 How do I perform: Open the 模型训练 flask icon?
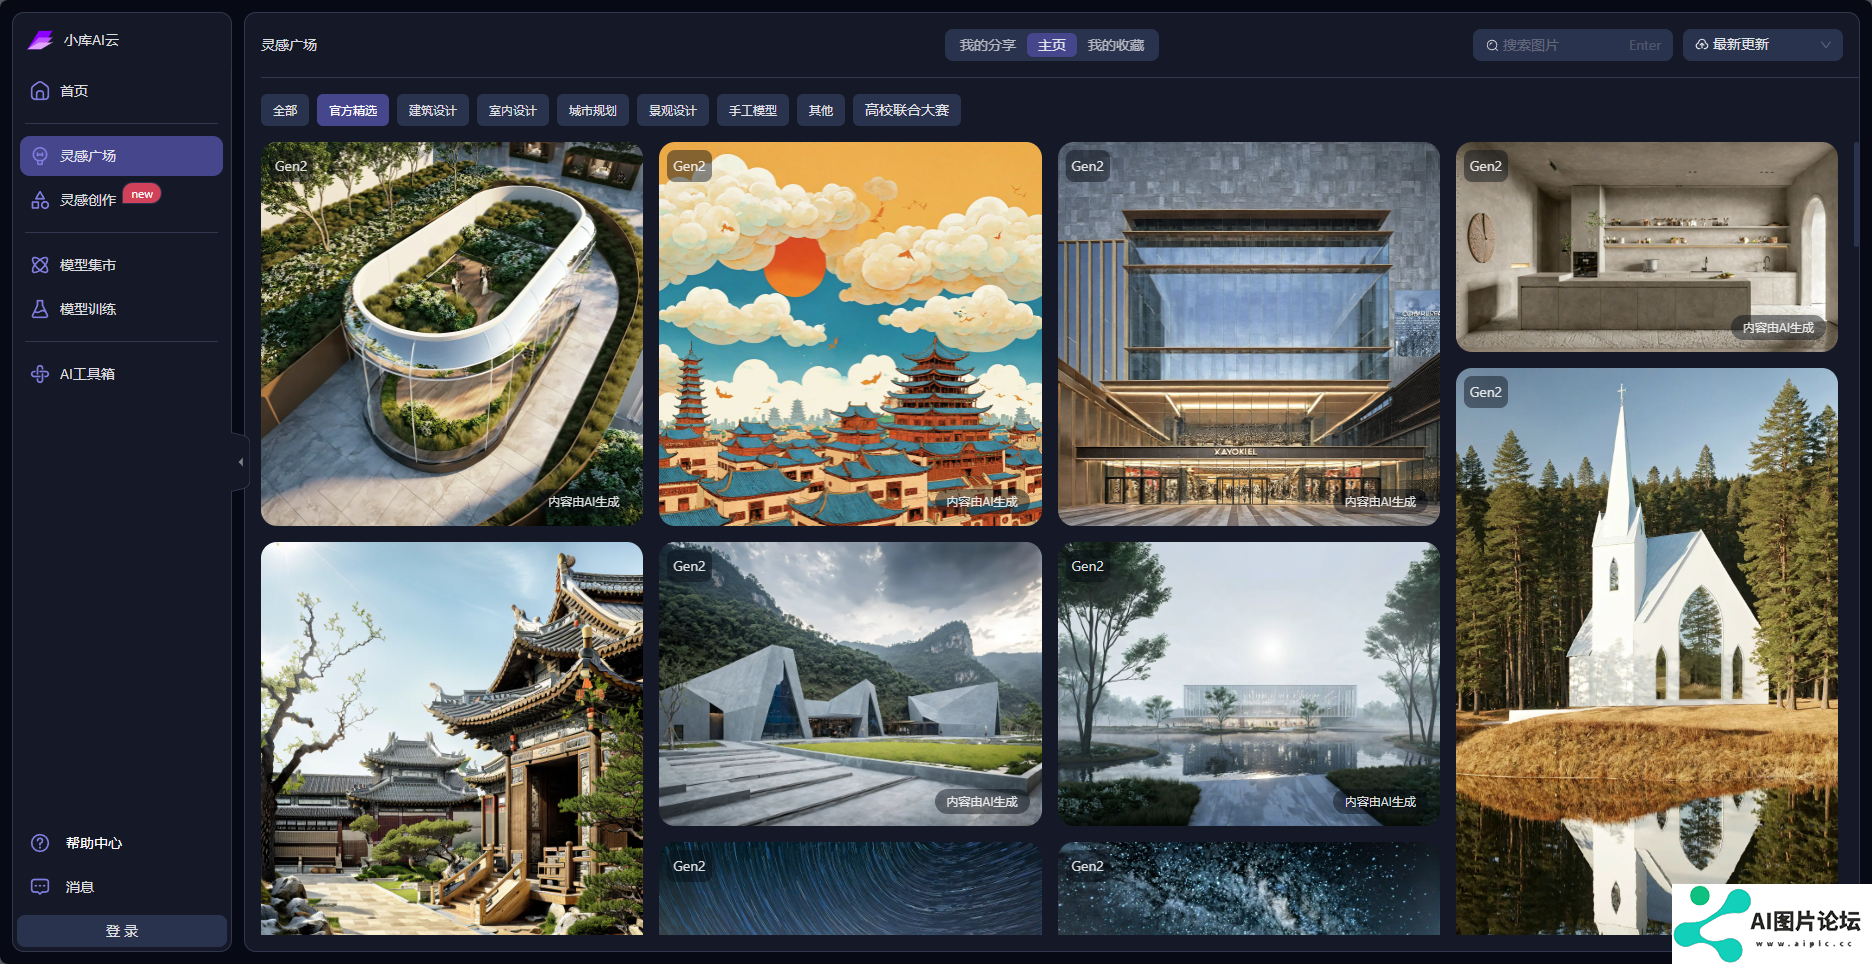(40, 309)
